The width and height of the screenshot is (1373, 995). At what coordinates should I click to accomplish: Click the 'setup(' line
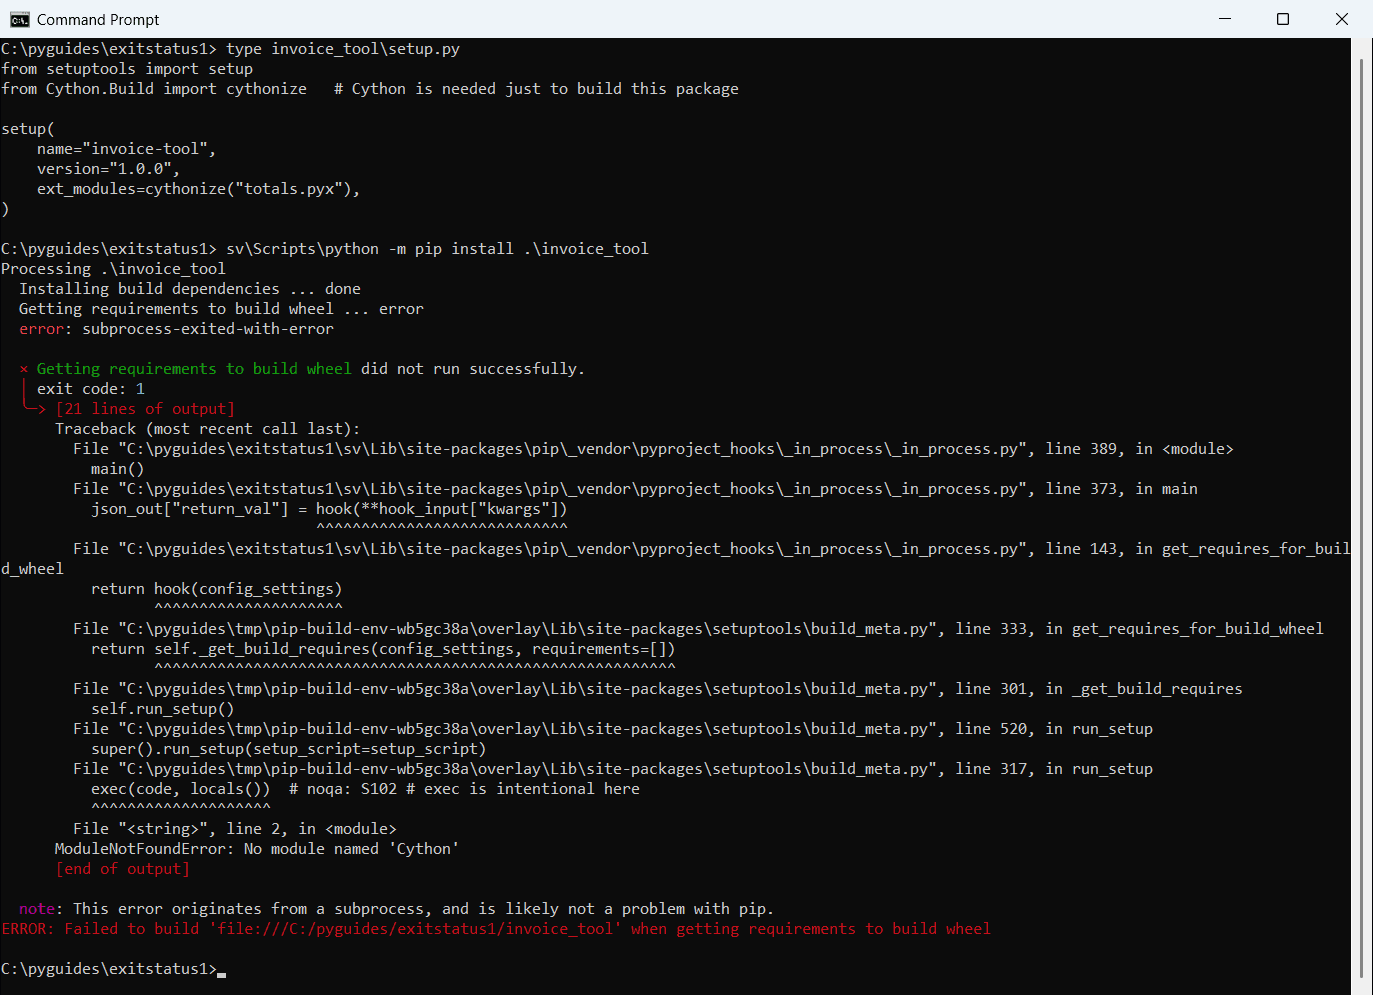click(x=28, y=129)
